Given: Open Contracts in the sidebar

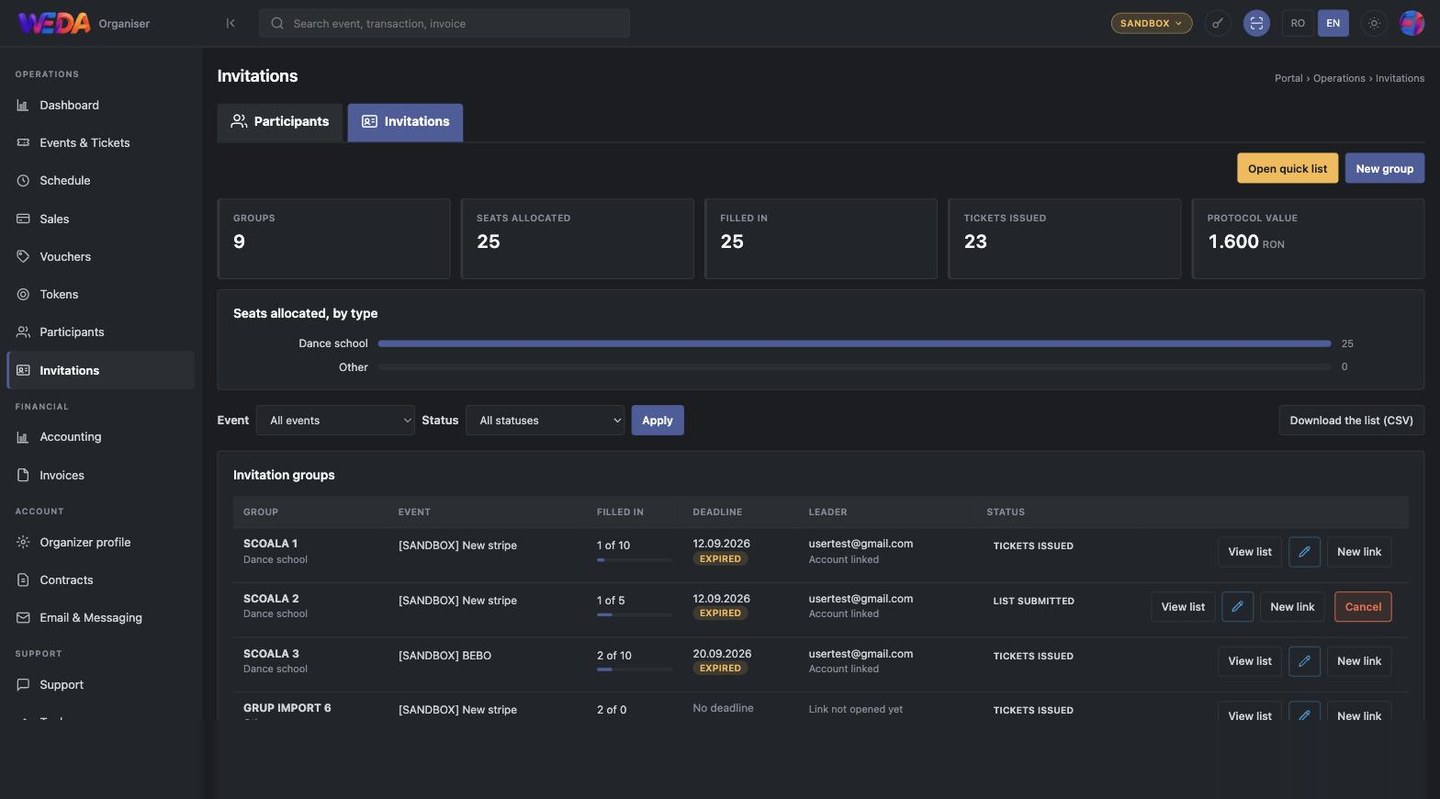Looking at the screenshot, I should (100, 580).
